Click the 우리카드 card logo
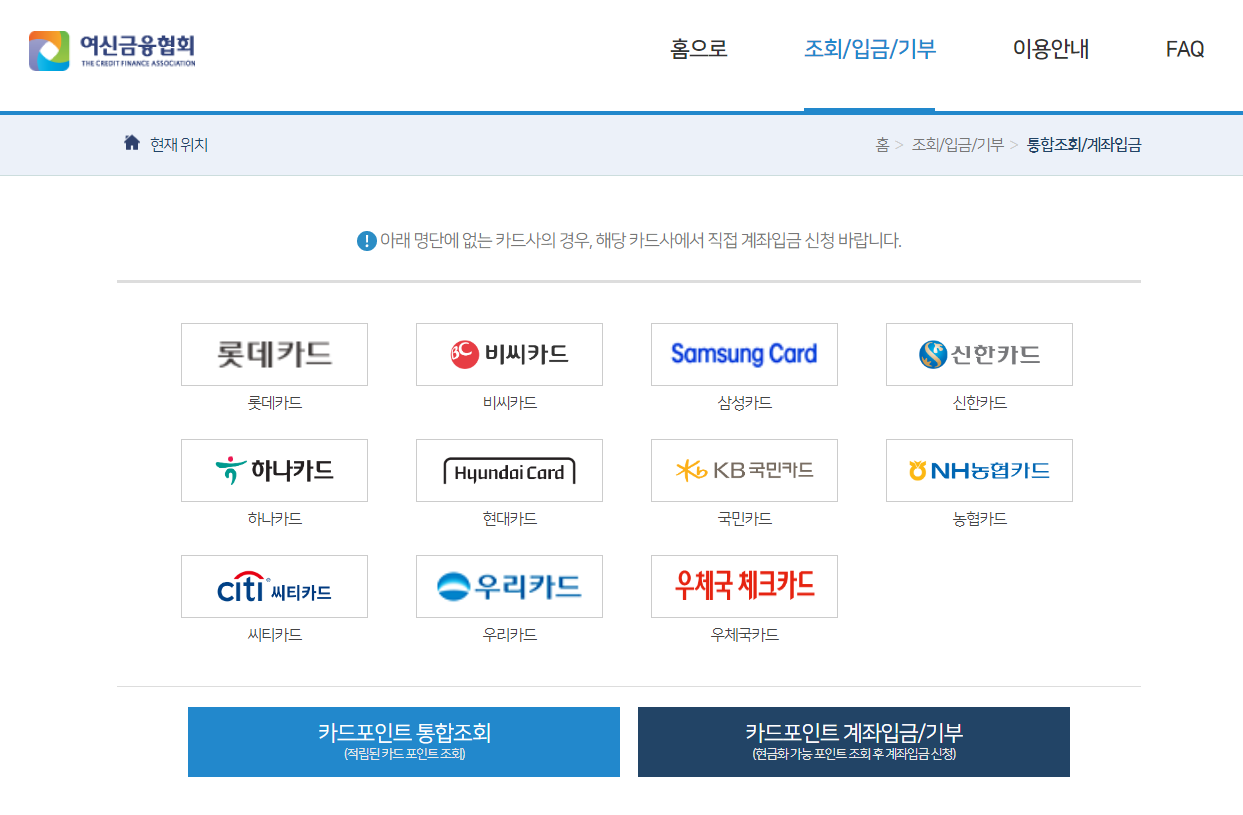Viewport: 1243px width, 815px height. (x=509, y=586)
